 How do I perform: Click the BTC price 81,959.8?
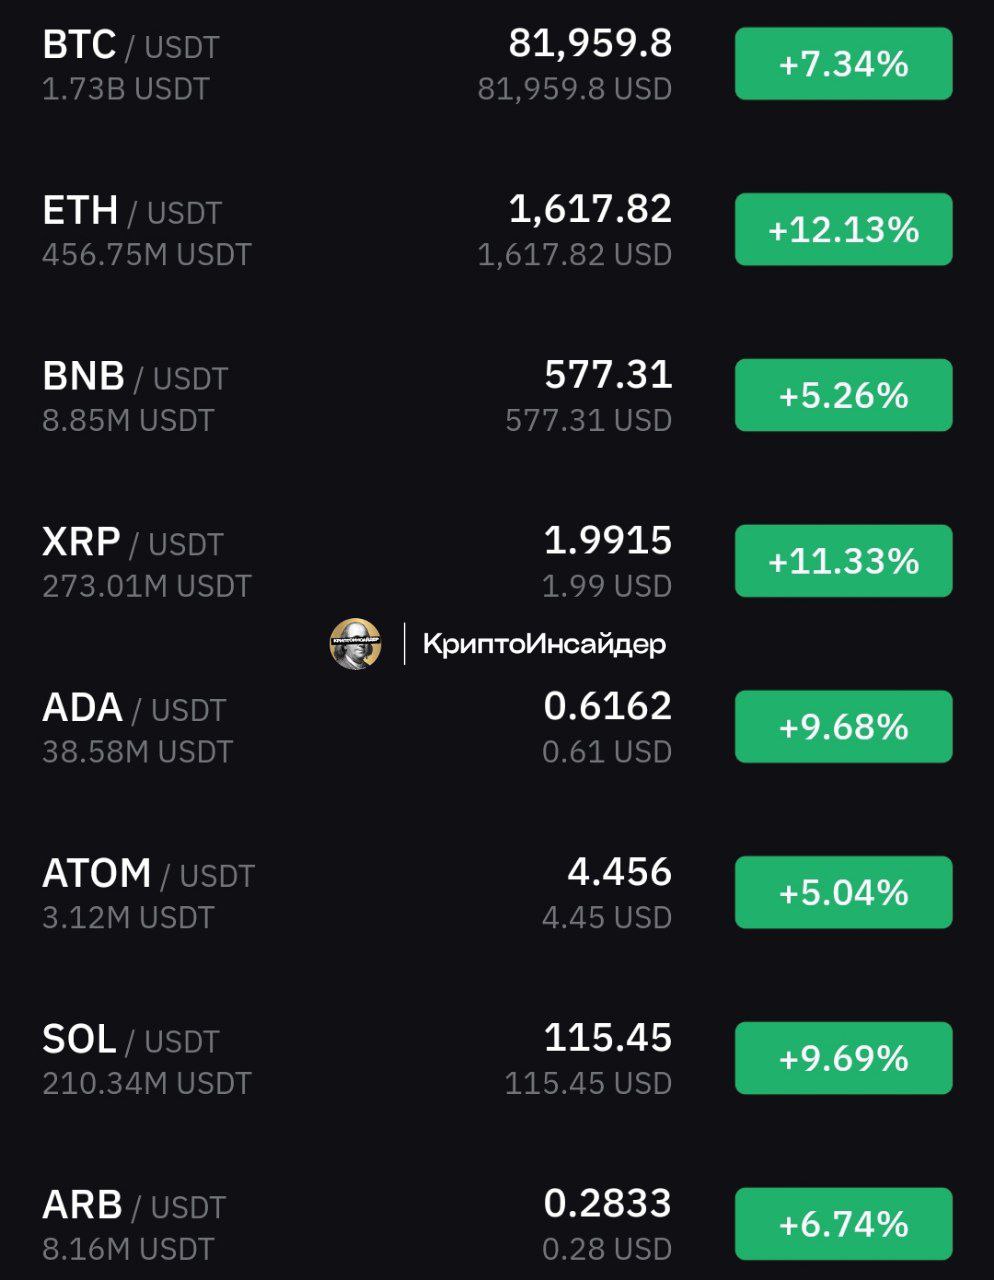(x=590, y=44)
